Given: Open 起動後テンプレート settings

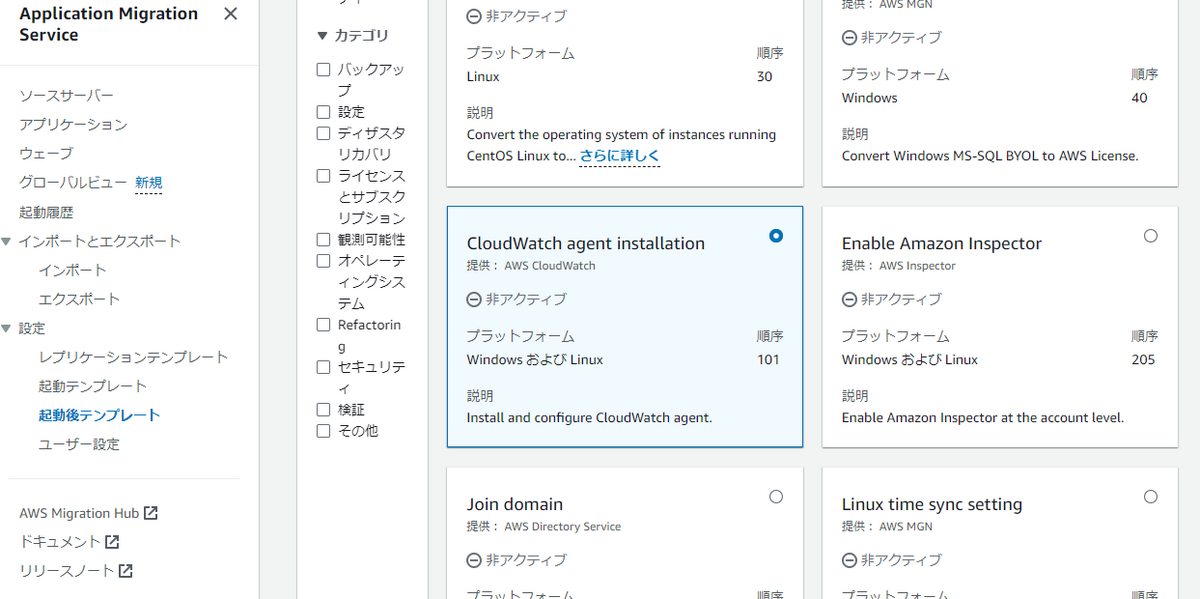Looking at the screenshot, I should click(x=100, y=415).
